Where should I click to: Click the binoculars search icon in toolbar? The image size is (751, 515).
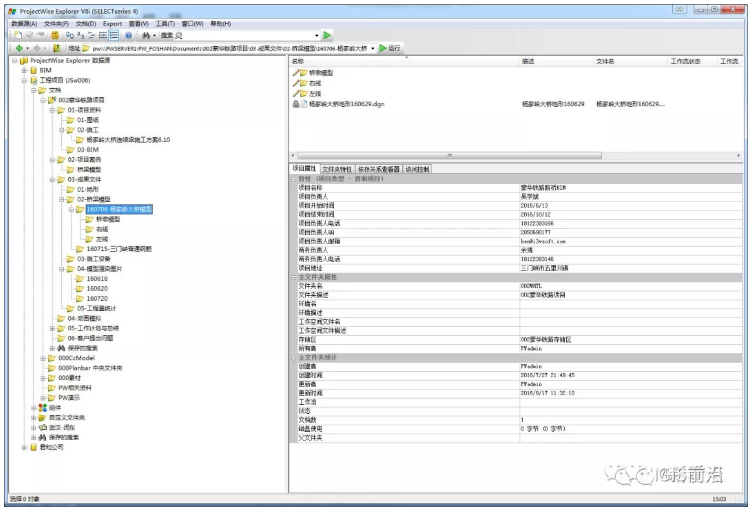[x=146, y=35]
